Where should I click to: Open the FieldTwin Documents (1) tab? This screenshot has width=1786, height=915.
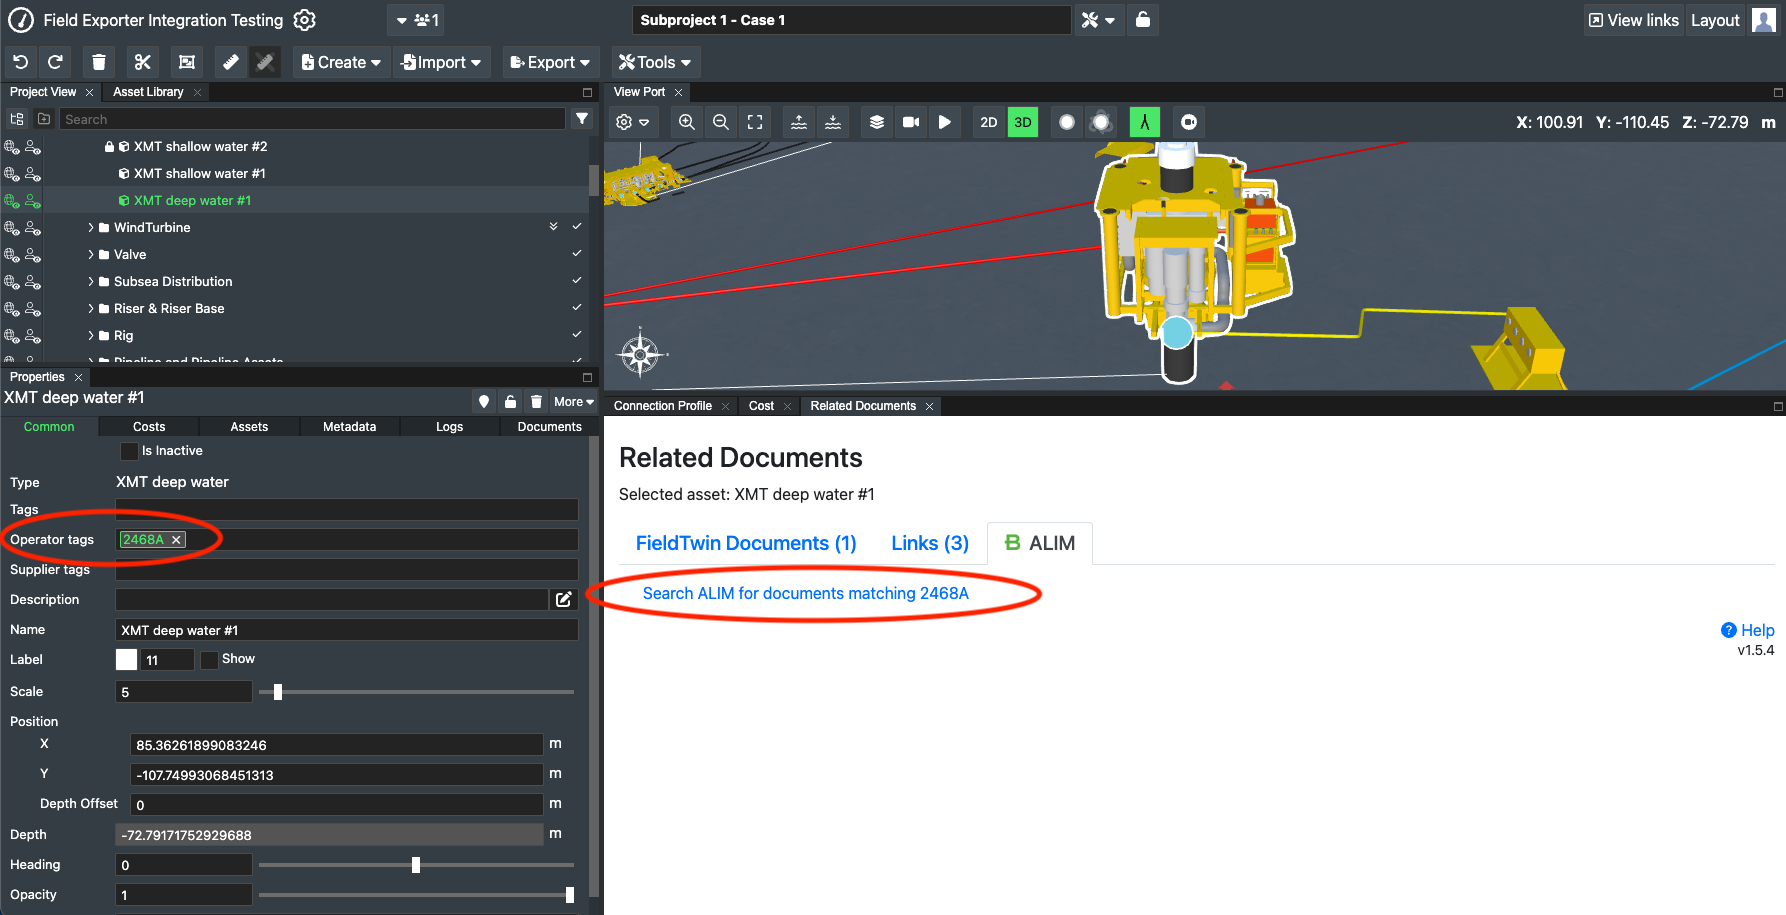[x=746, y=543]
